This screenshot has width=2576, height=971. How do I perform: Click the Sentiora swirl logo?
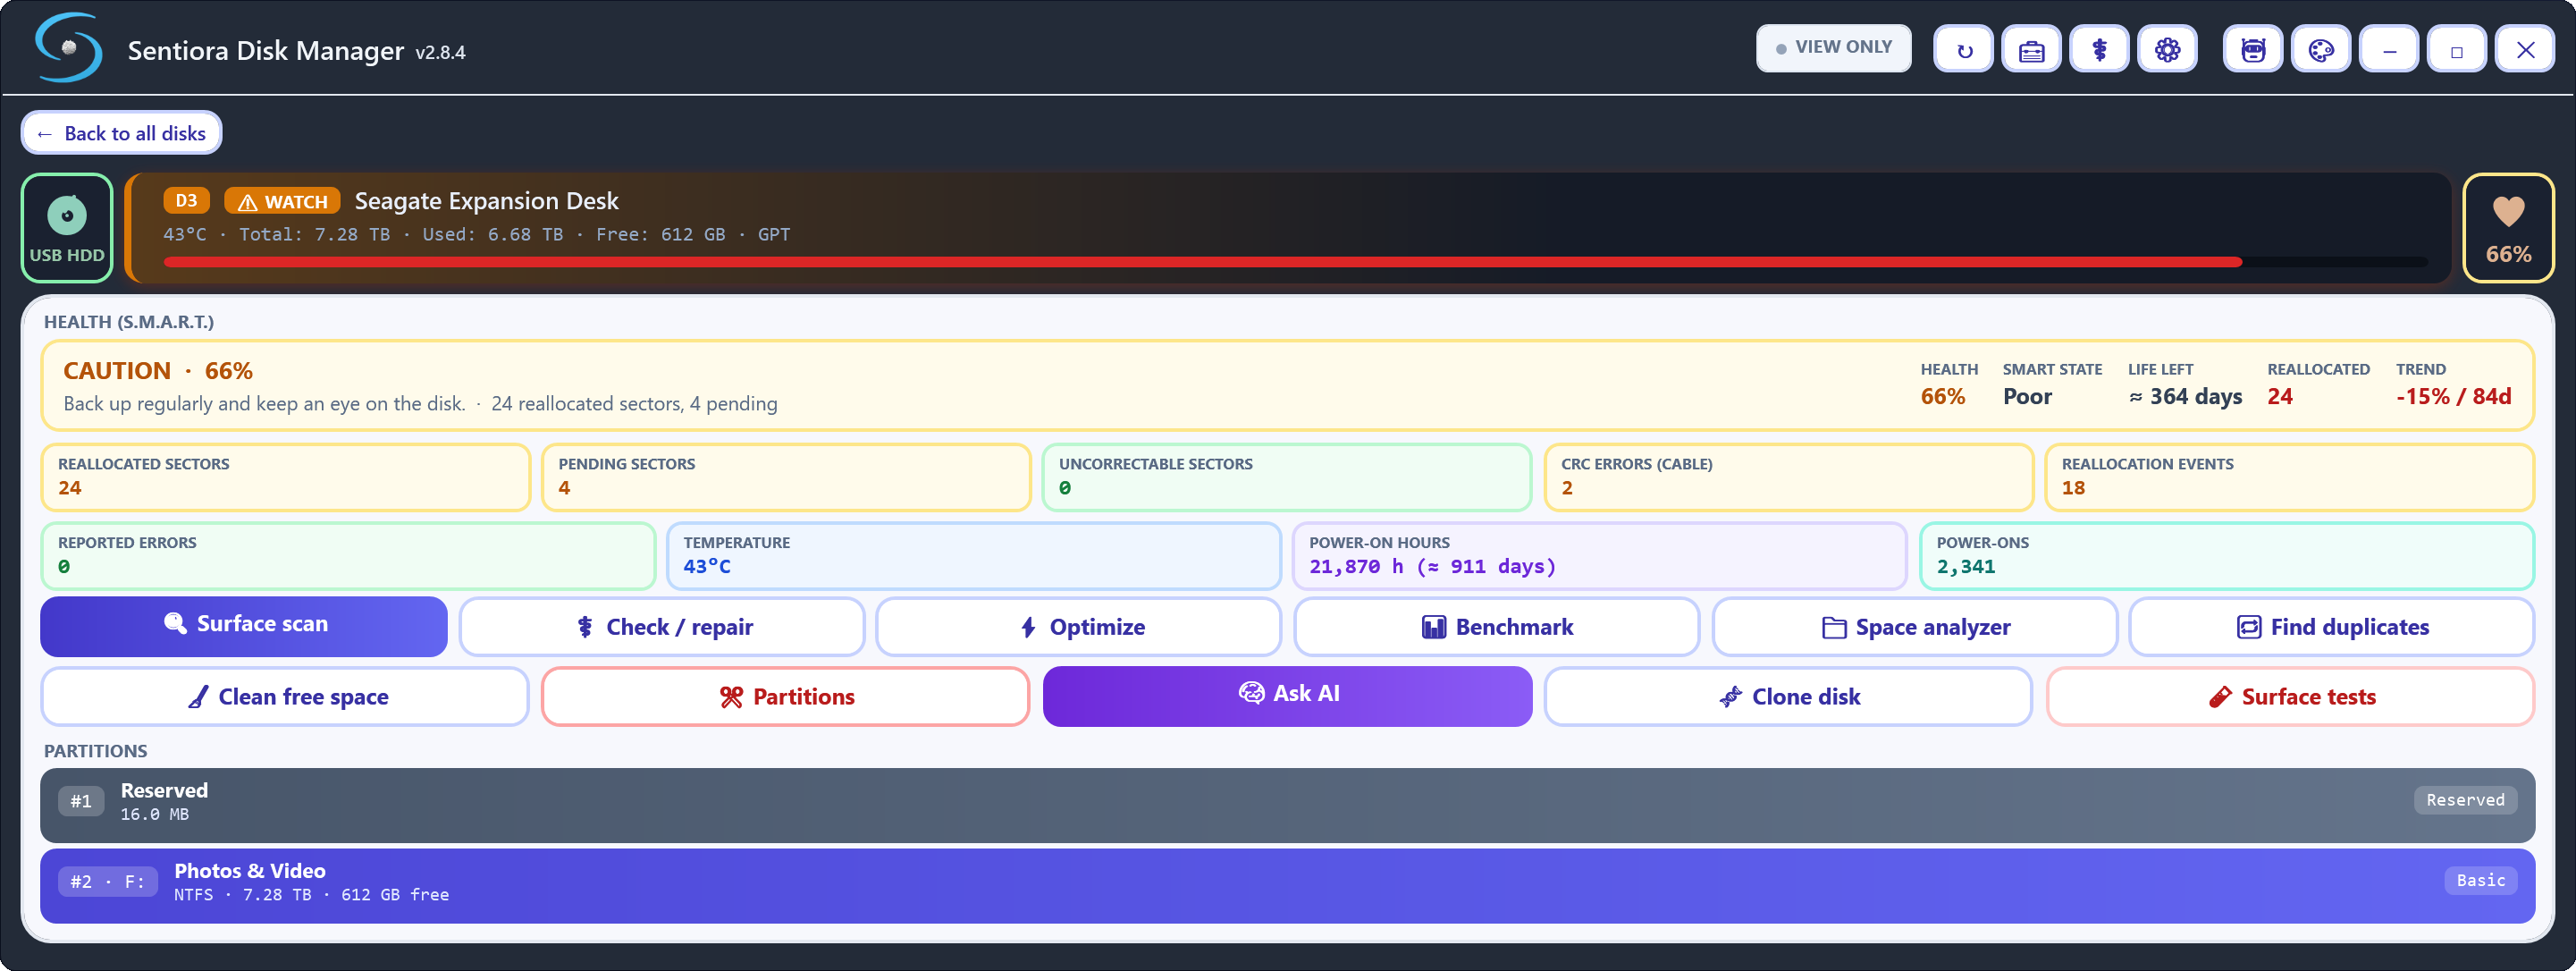[x=68, y=47]
